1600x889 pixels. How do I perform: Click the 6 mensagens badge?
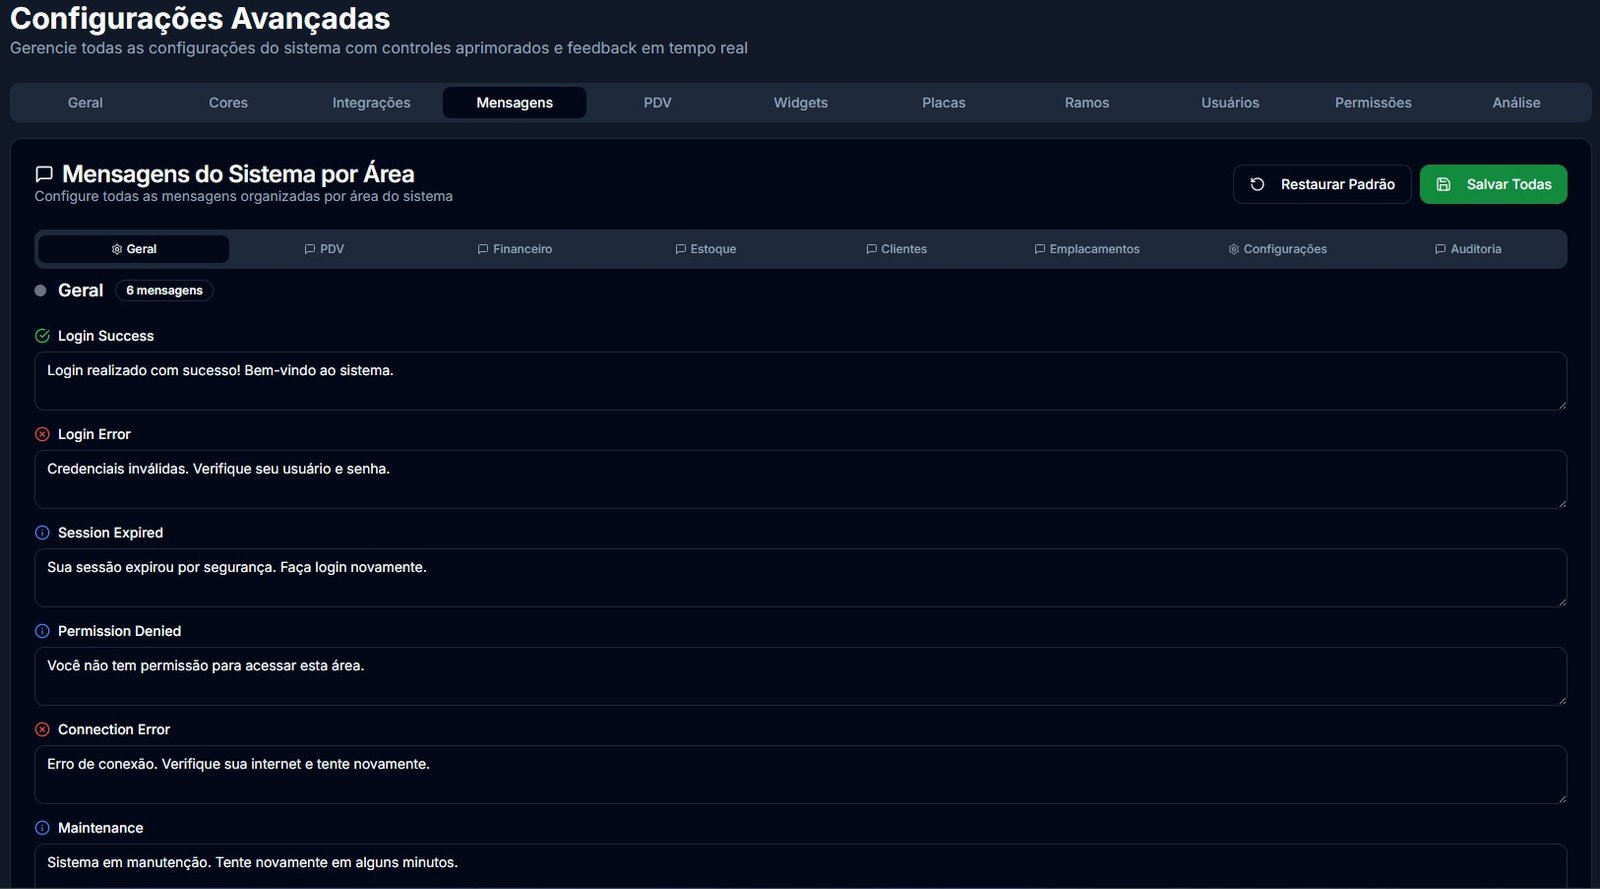pos(164,291)
